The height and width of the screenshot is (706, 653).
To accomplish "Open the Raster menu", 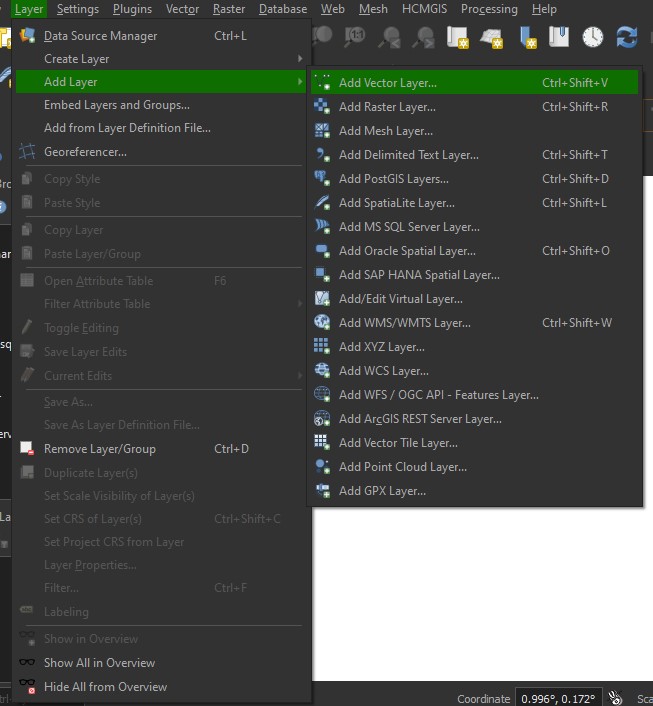I will (229, 9).
